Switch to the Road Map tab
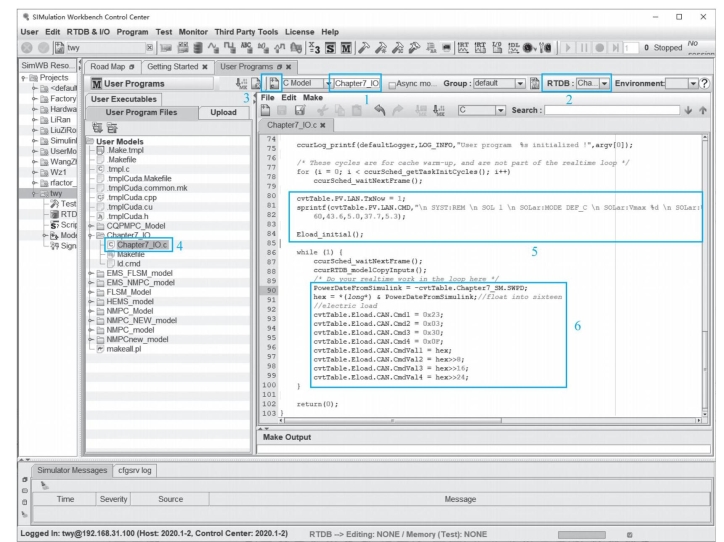The image size is (724, 542). tap(112, 67)
